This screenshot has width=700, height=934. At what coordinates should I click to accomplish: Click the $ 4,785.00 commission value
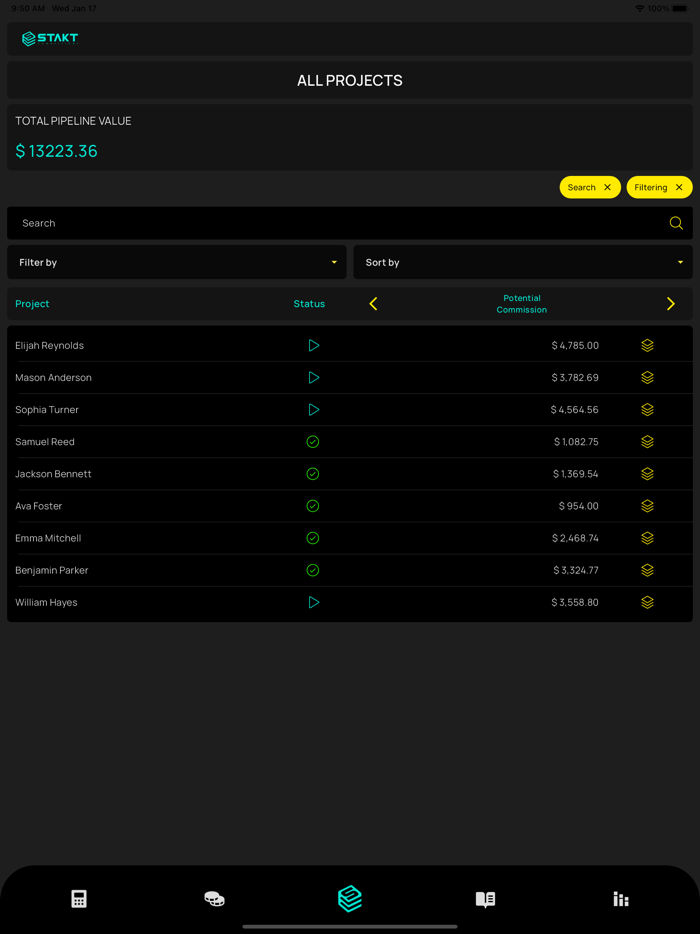[x=575, y=345]
